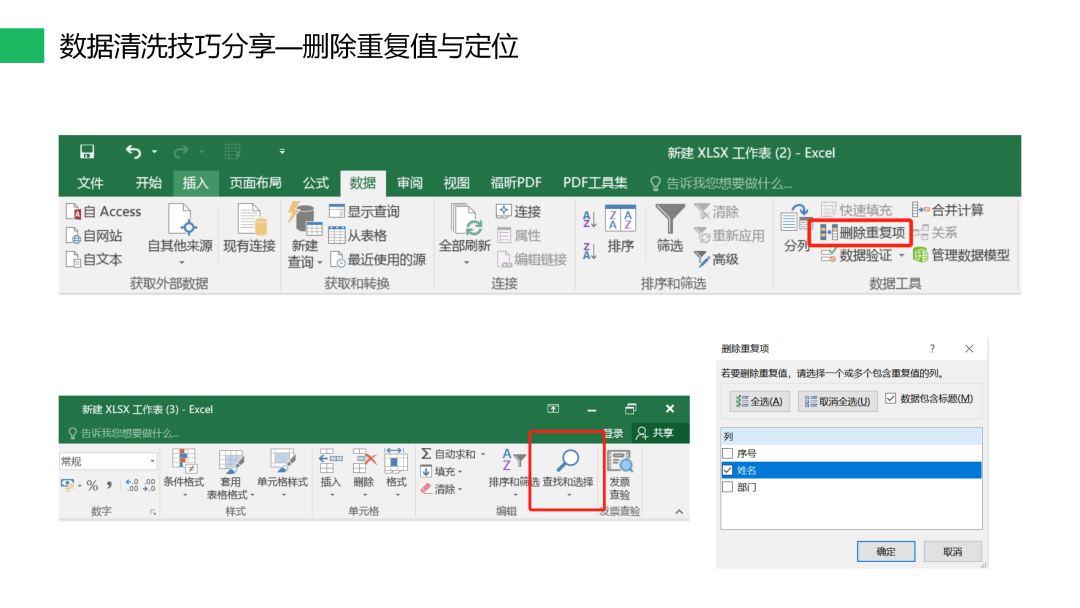This screenshot has width=1080, height=608.
Task: Click the 取消全选(U) button
Action: click(837, 401)
